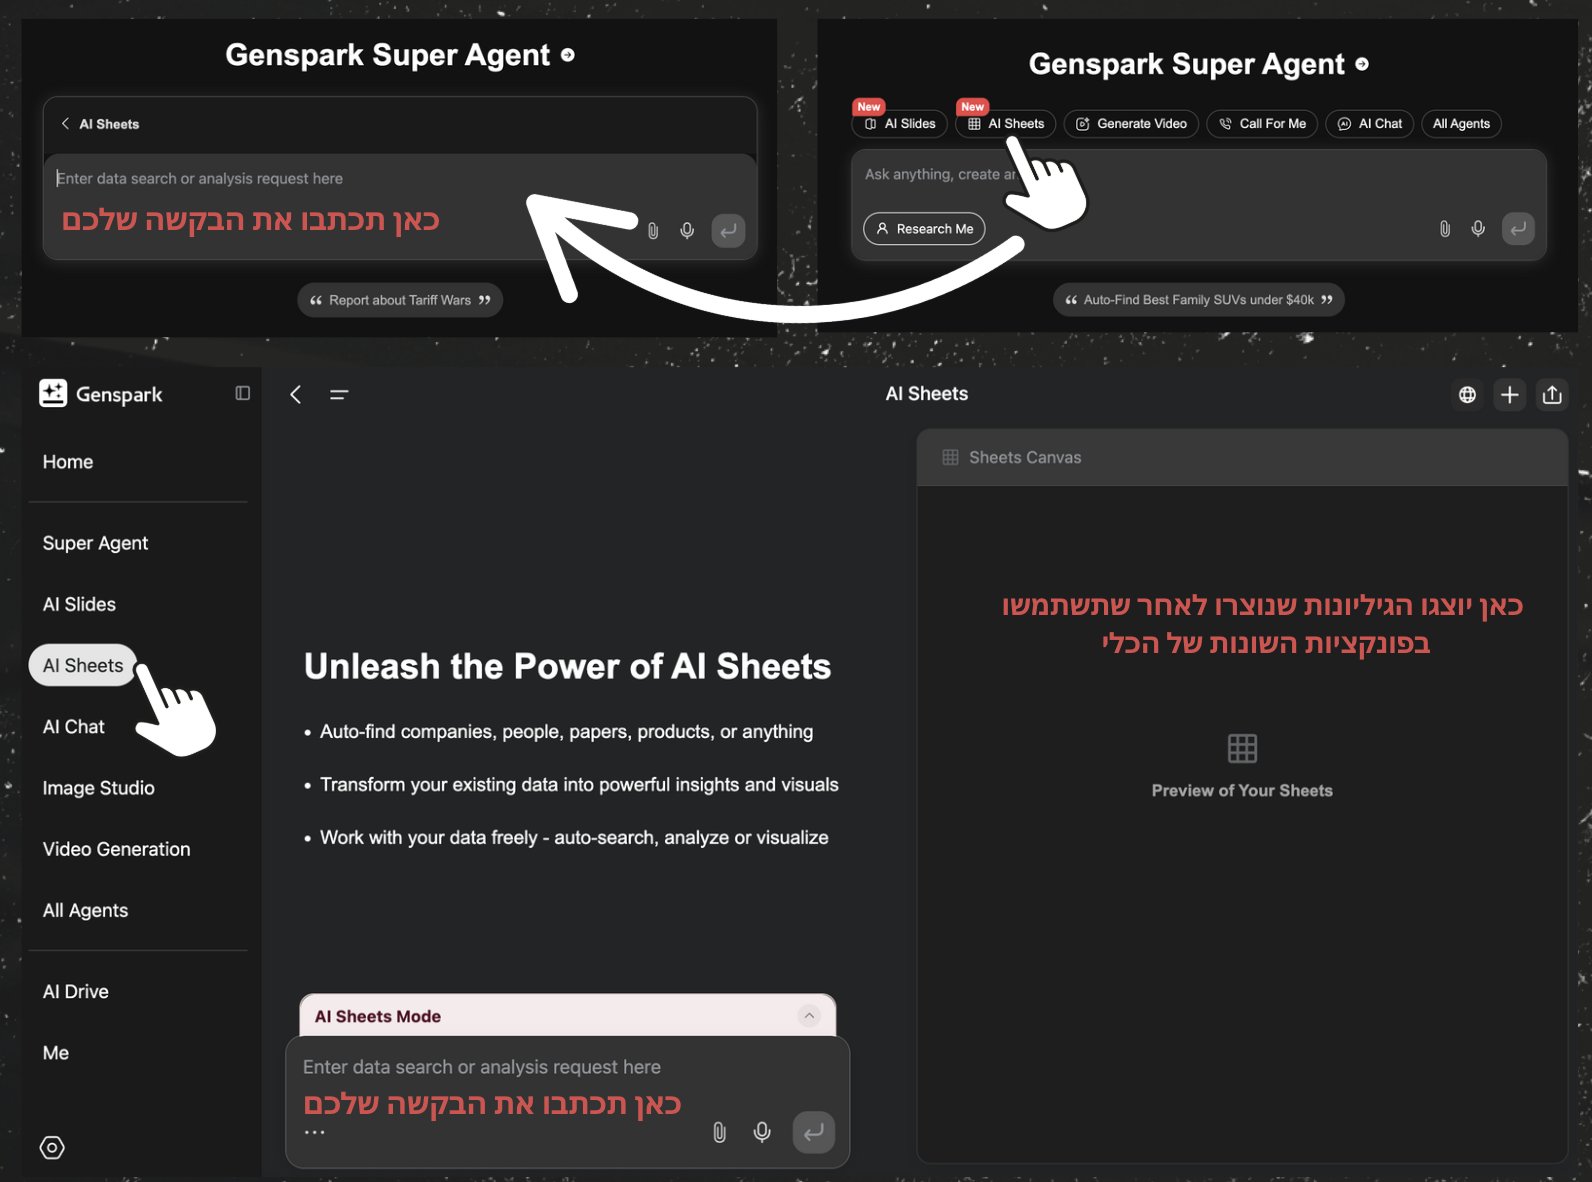Screen dimensions: 1592x1182
Task: Click Generate Video chip
Action: click(1131, 124)
